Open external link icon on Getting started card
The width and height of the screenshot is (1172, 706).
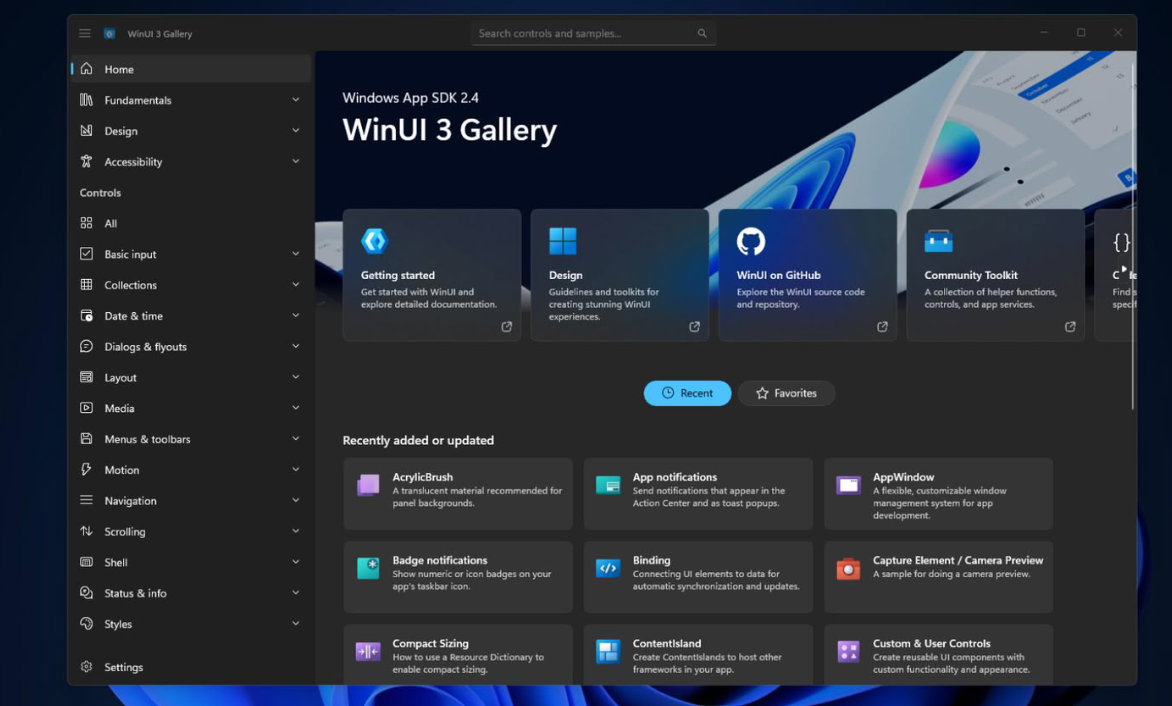(x=507, y=326)
